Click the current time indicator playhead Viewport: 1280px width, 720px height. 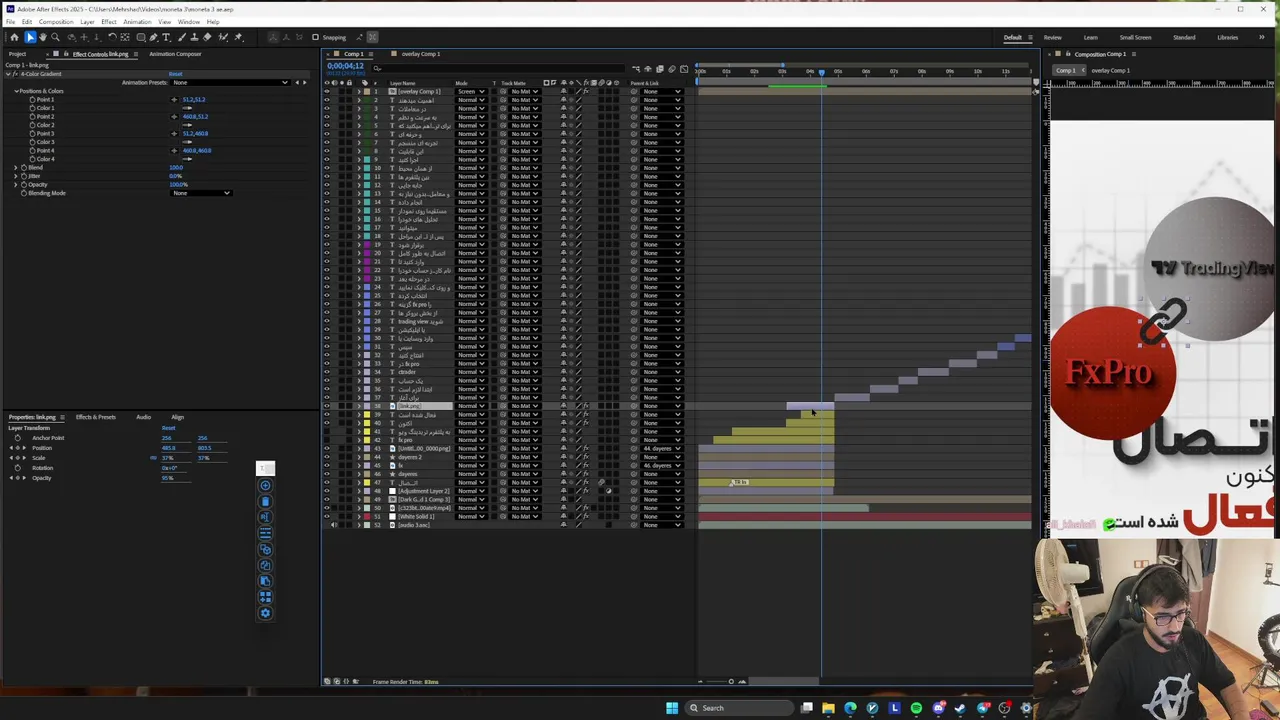[822, 72]
